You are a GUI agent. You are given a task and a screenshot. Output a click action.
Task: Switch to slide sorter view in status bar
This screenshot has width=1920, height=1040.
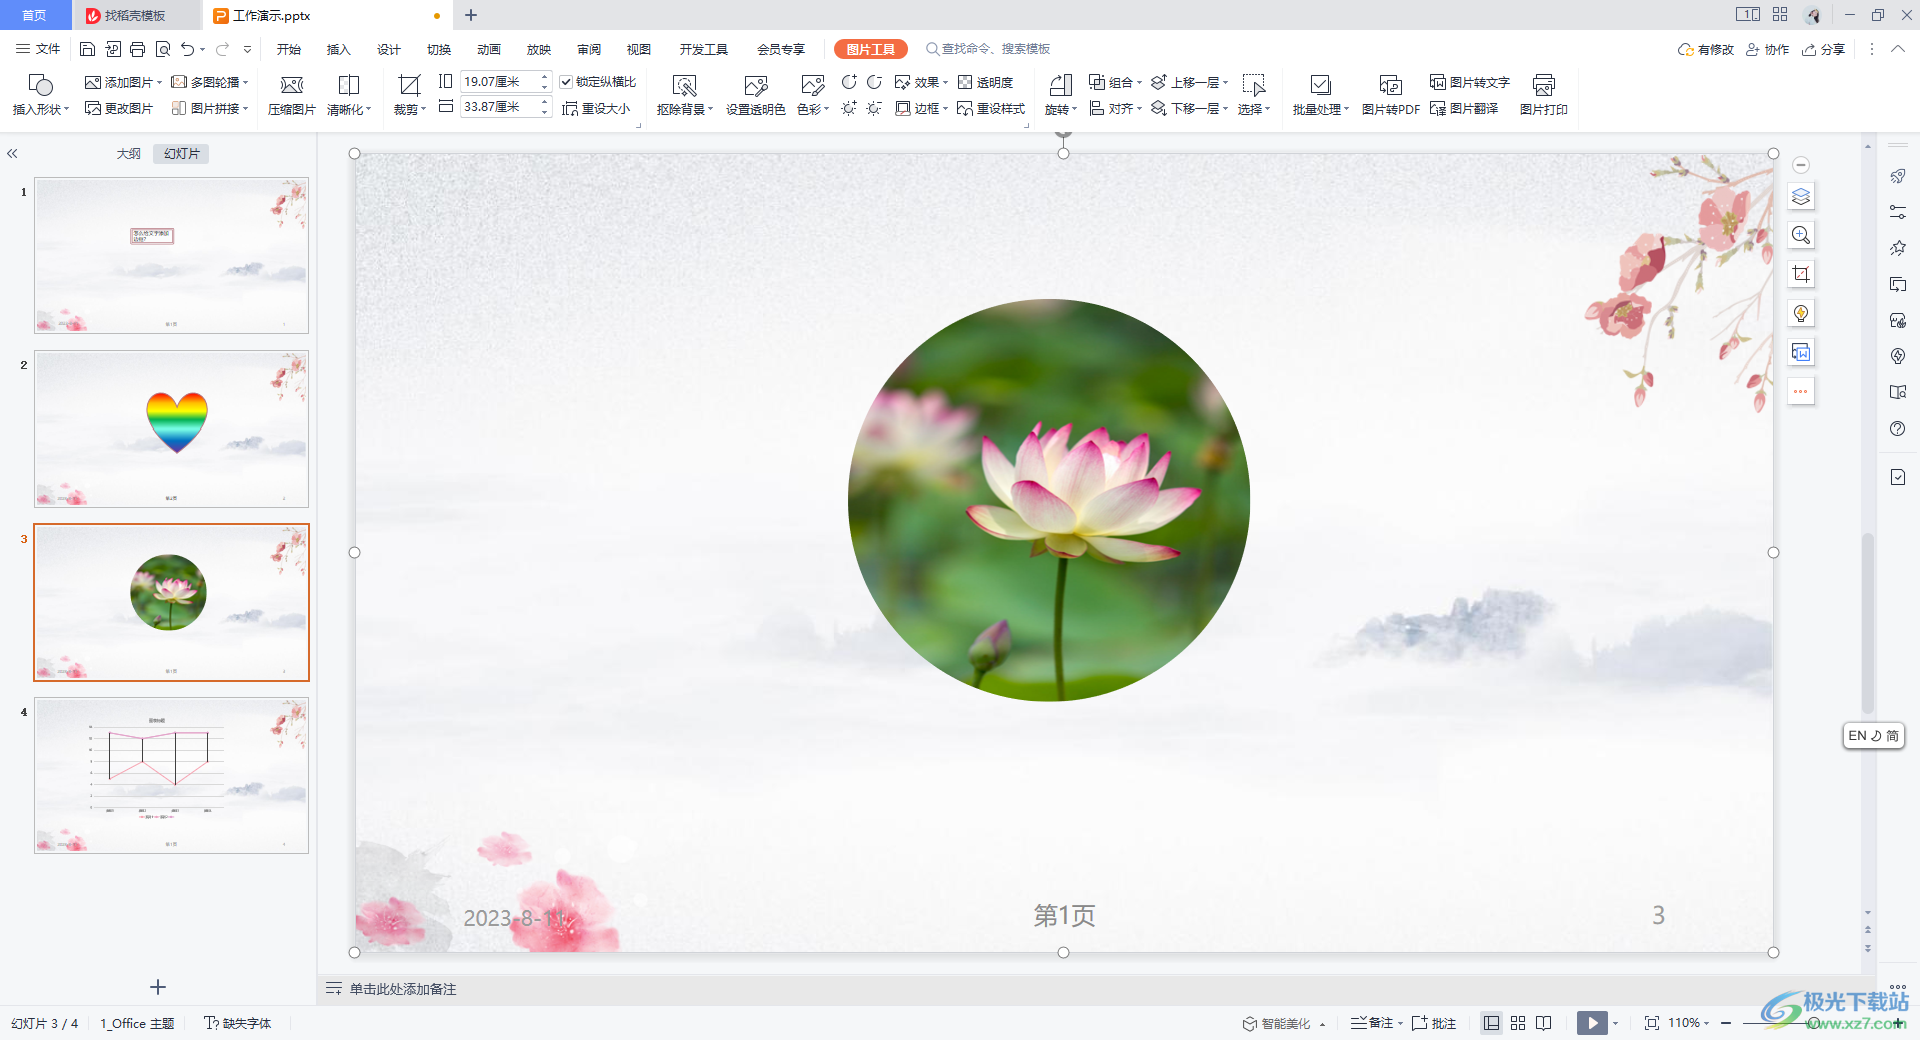pos(1518,1023)
